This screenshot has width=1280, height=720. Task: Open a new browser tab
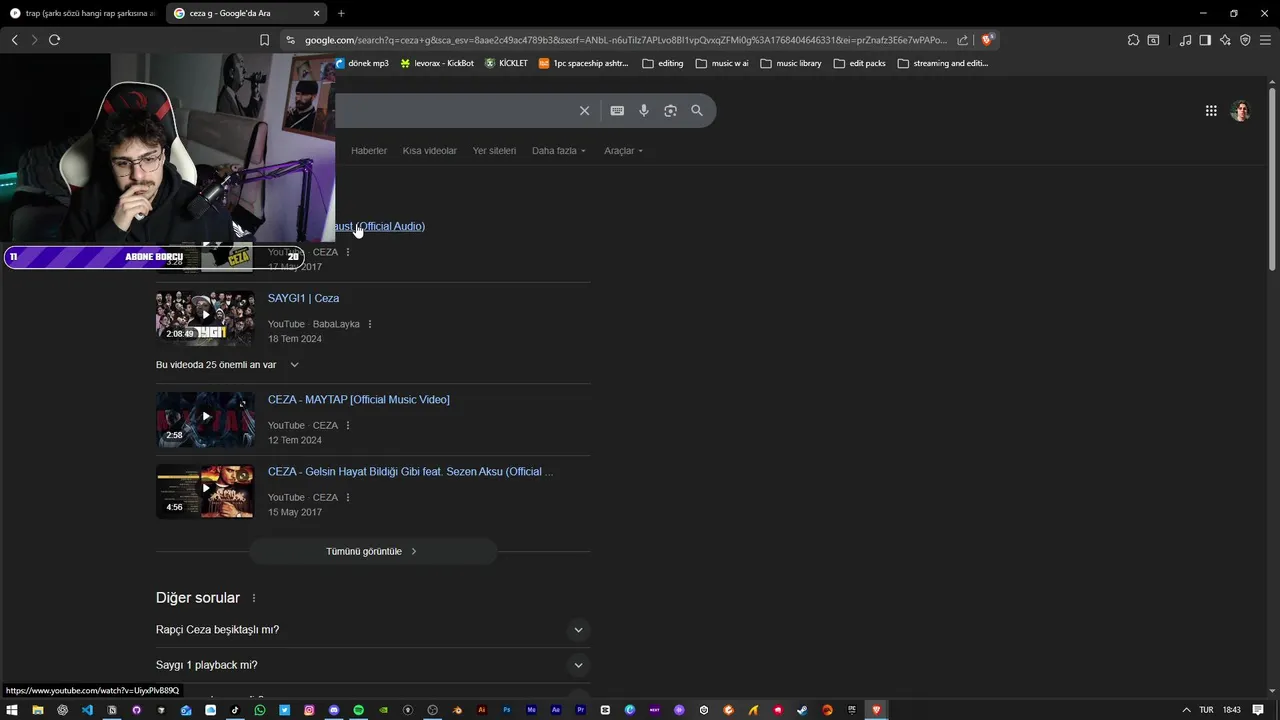341,13
